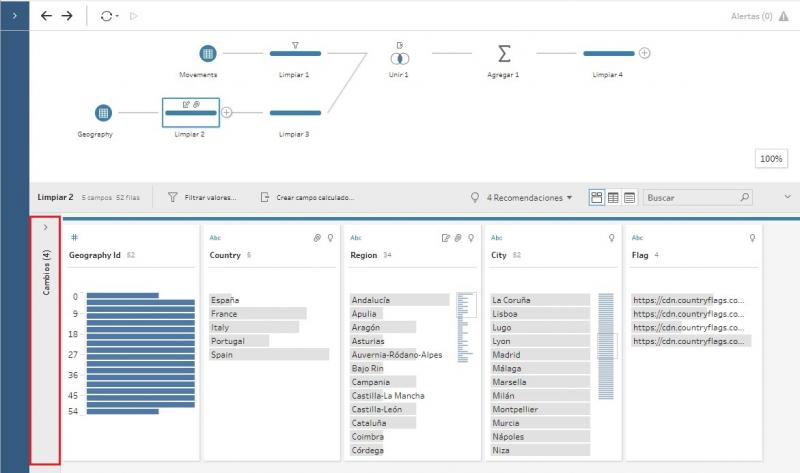Click the Buscar search field

coord(692,198)
